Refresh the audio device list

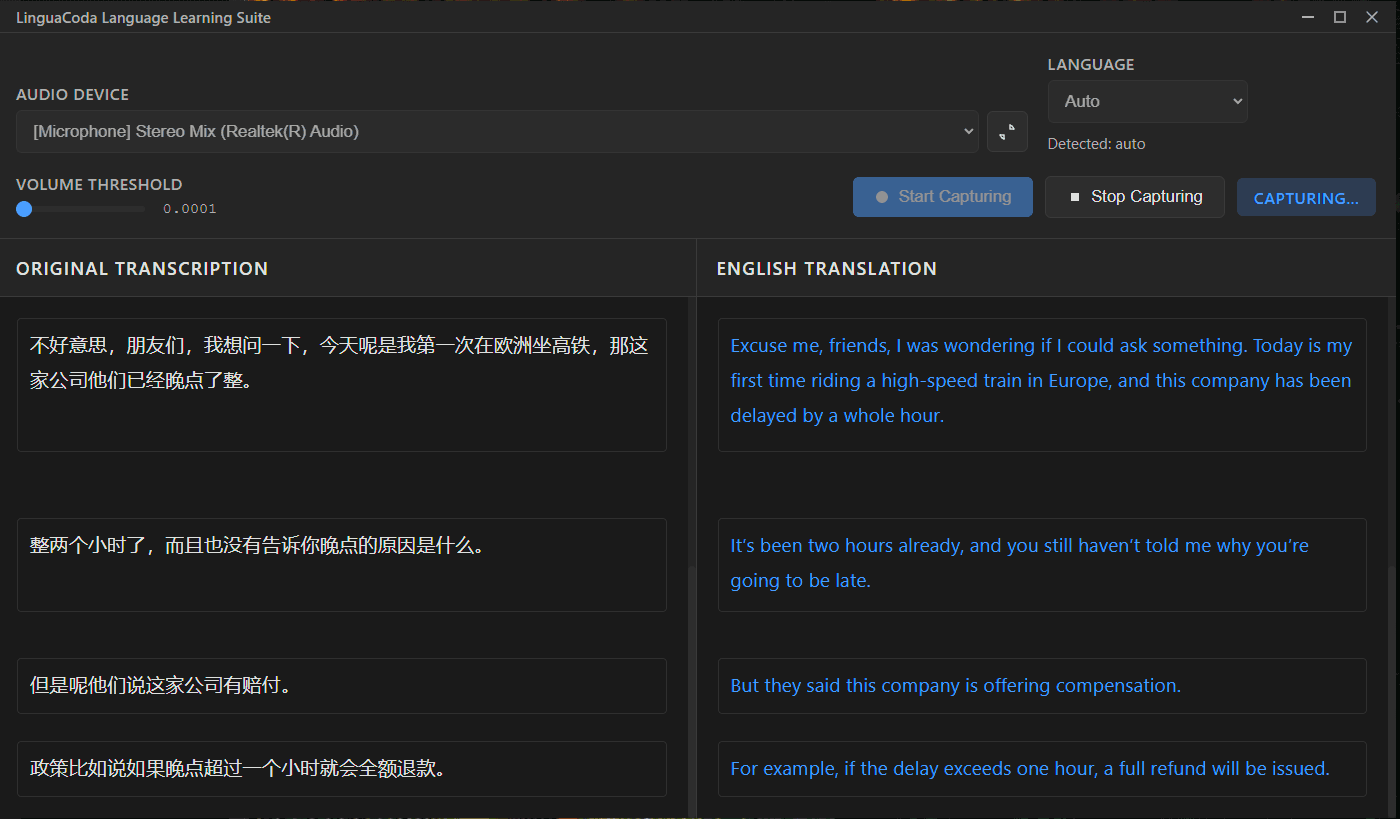(x=1007, y=131)
